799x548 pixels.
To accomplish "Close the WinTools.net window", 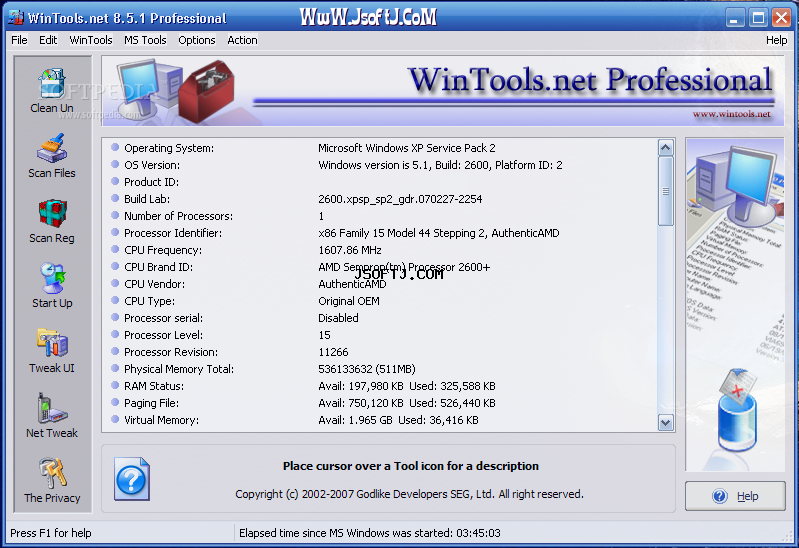I will coord(781,18).
